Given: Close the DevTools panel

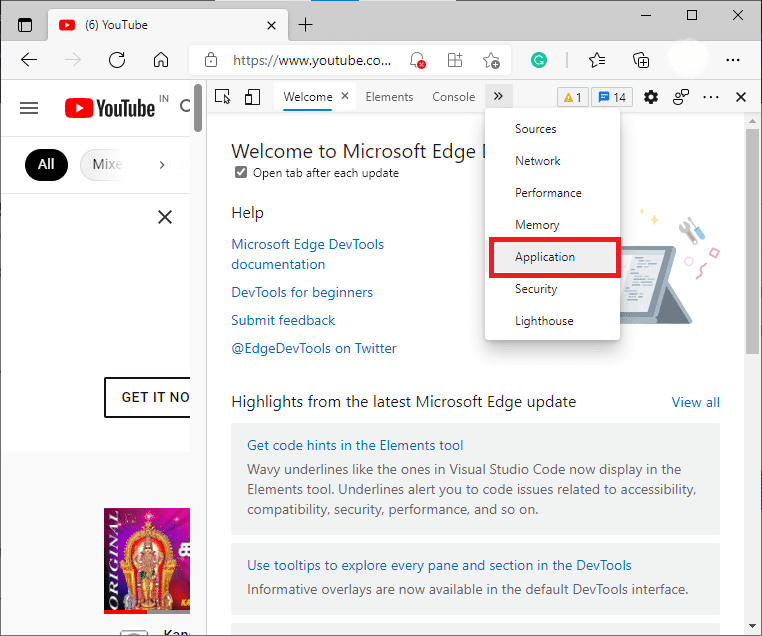Looking at the screenshot, I should (x=741, y=97).
